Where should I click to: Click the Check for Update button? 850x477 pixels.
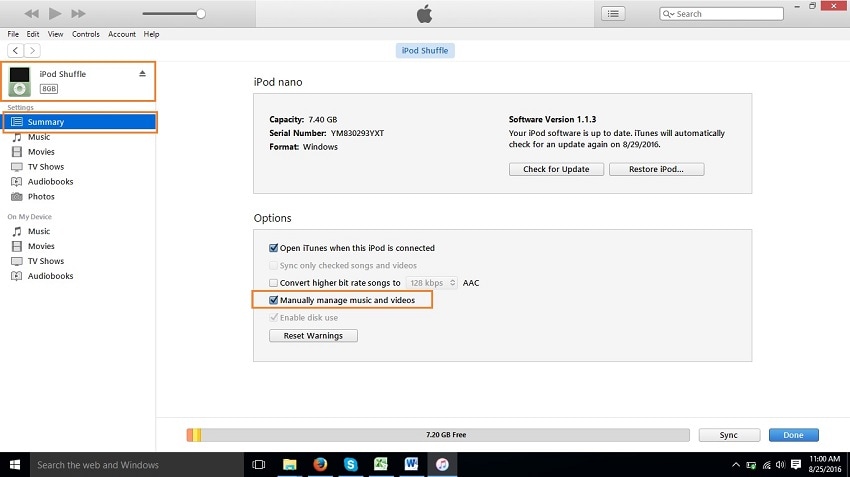[x=556, y=169]
